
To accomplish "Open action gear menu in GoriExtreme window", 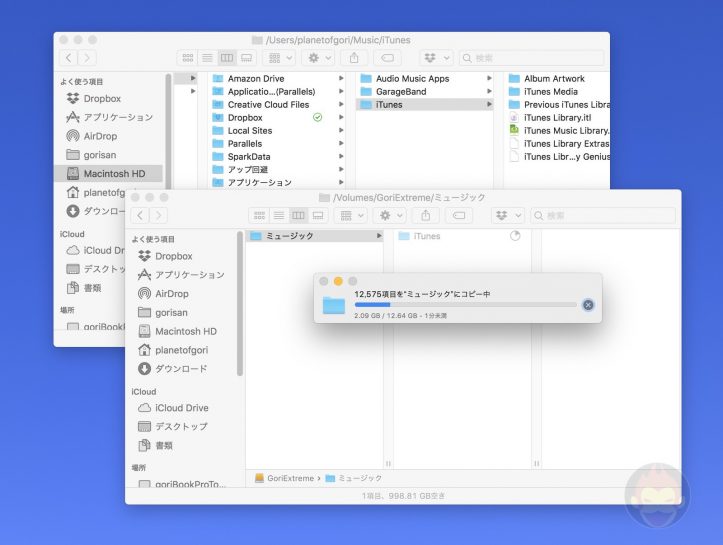I will (390, 215).
